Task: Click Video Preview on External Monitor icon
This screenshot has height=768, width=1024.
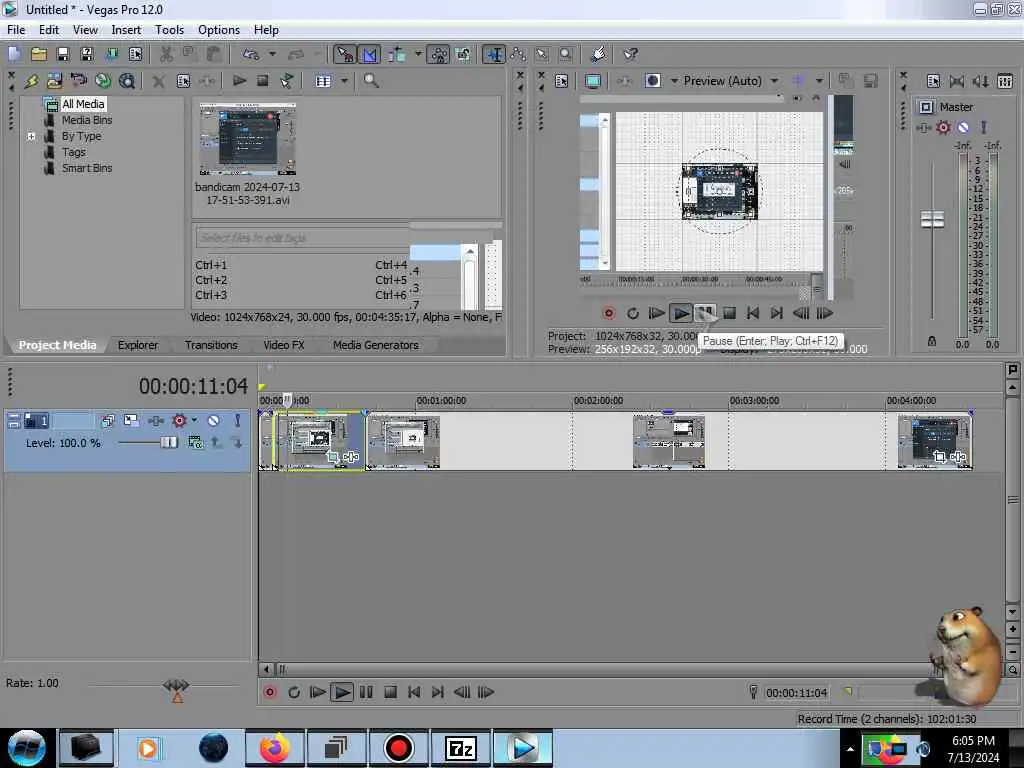Action: click(593, 81)
